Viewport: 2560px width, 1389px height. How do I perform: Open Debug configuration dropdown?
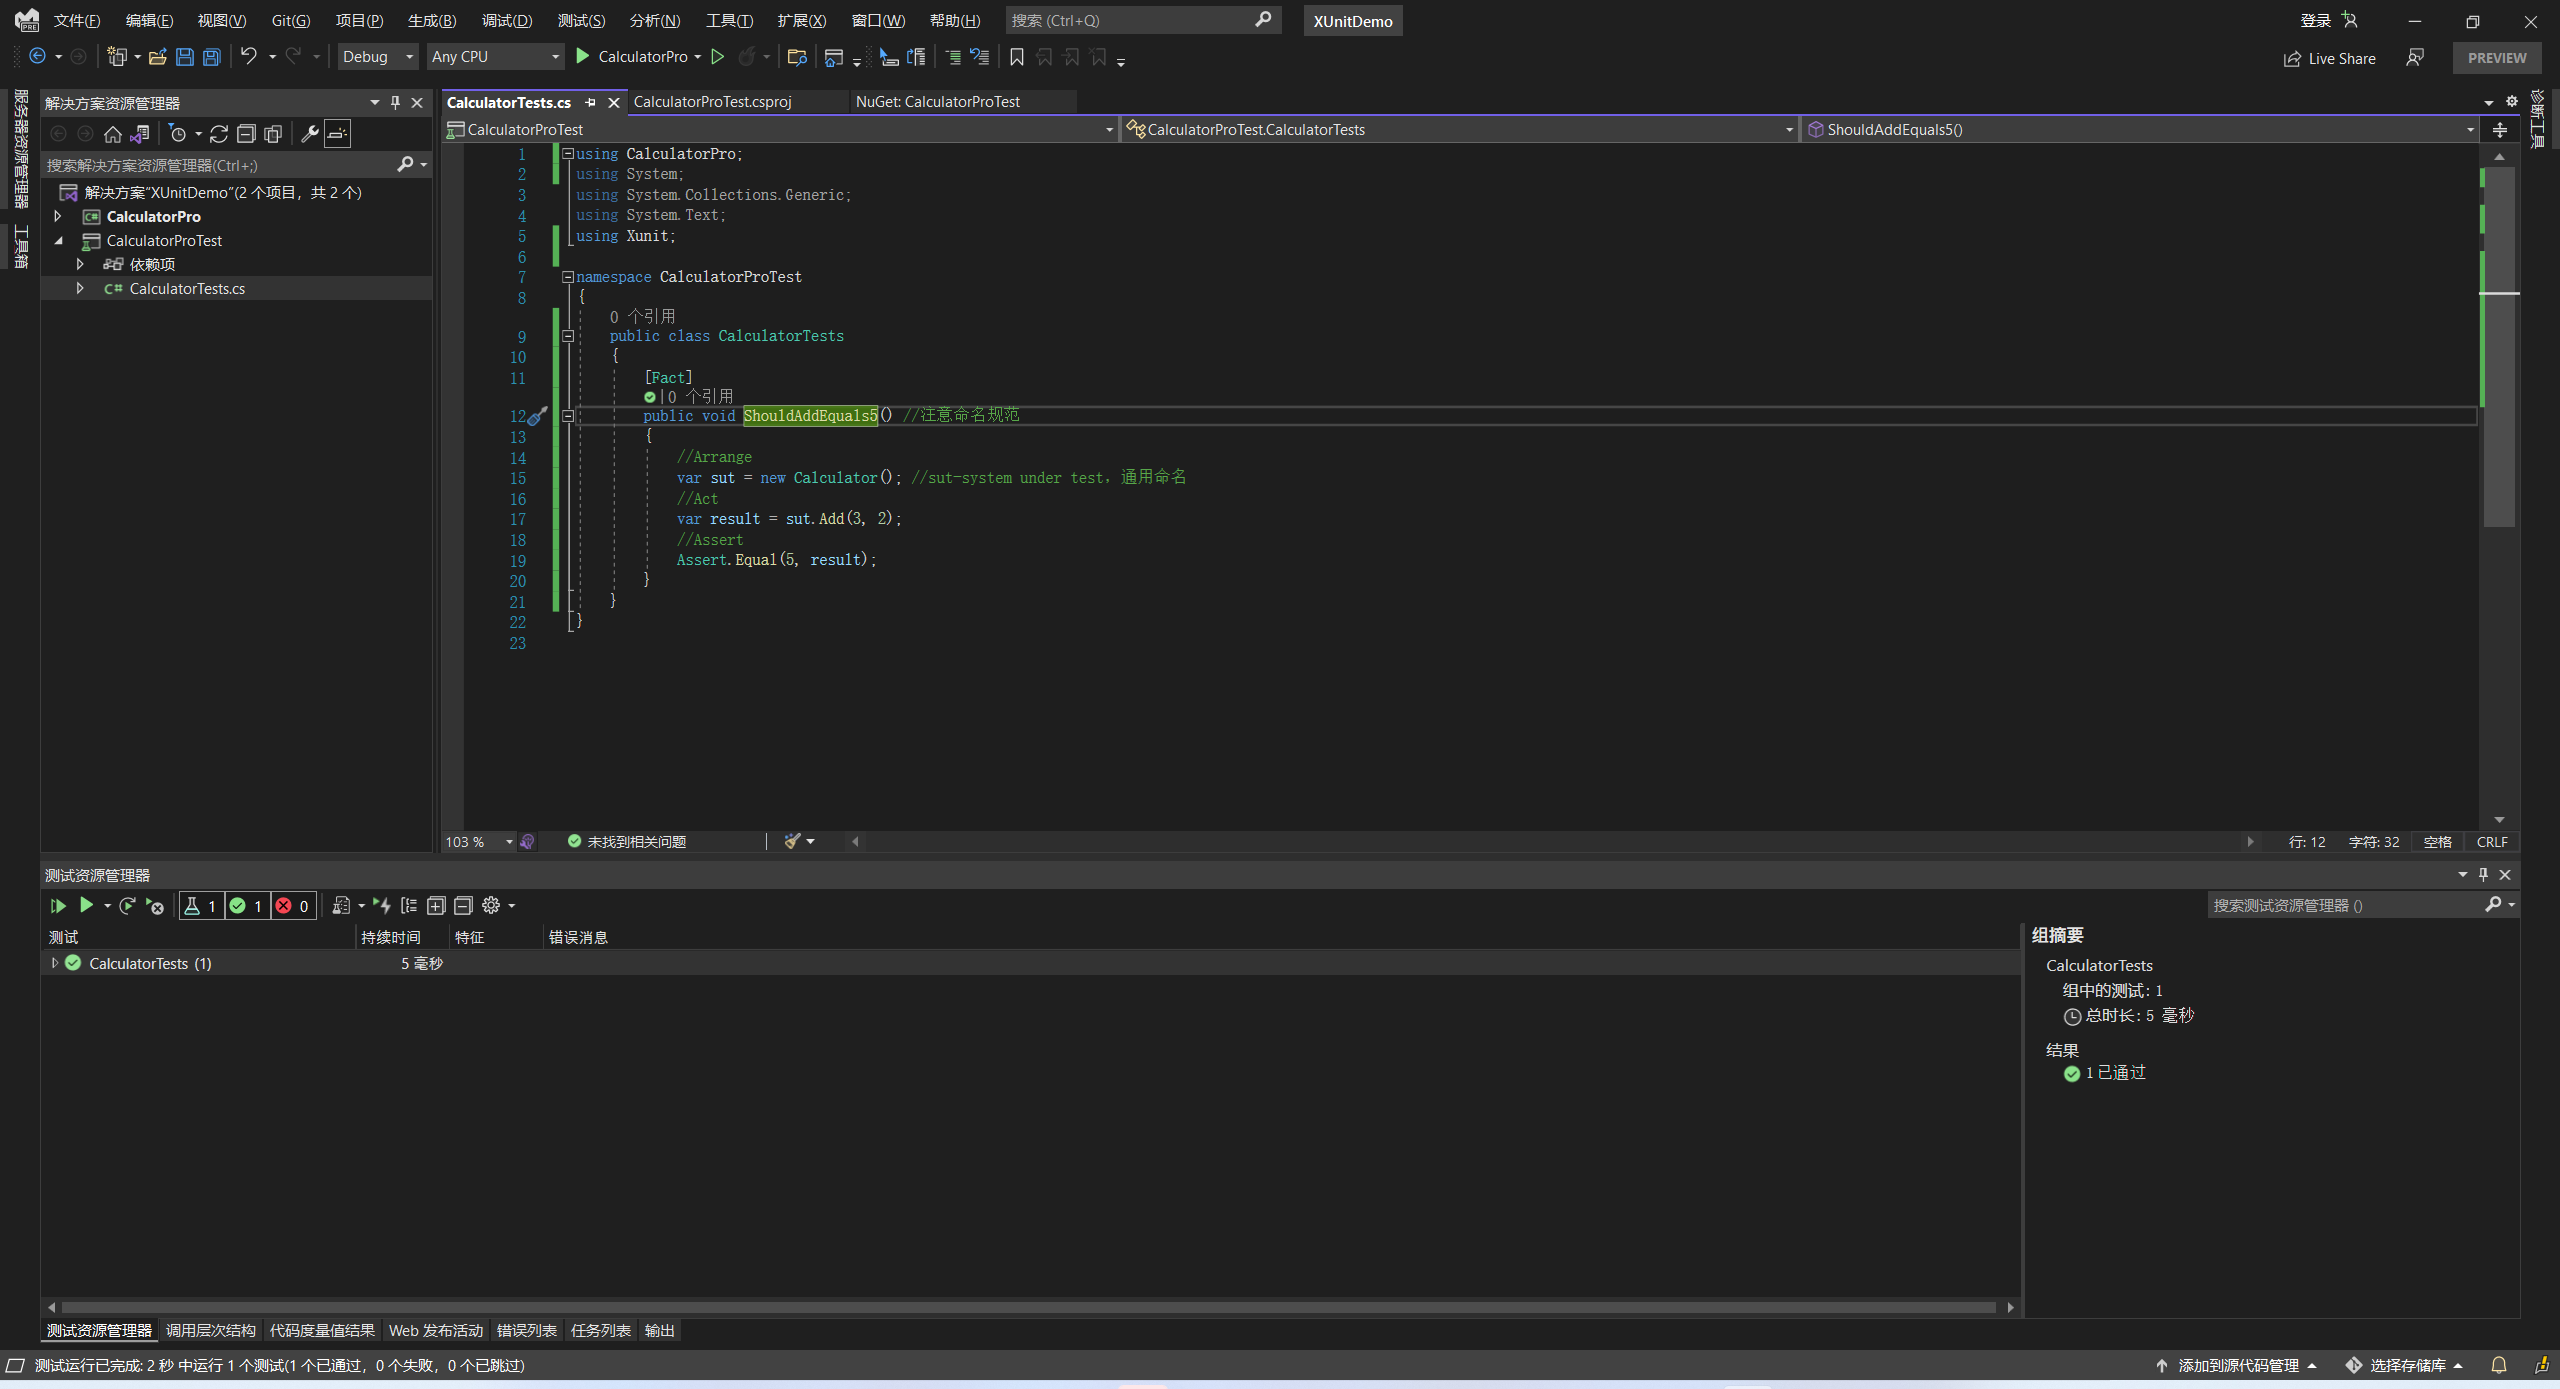(377, 57)
